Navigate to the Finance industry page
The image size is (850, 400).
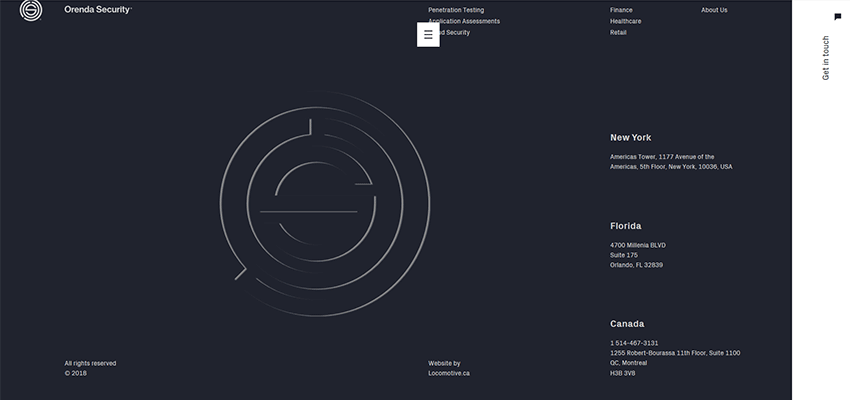coord(621,10)
